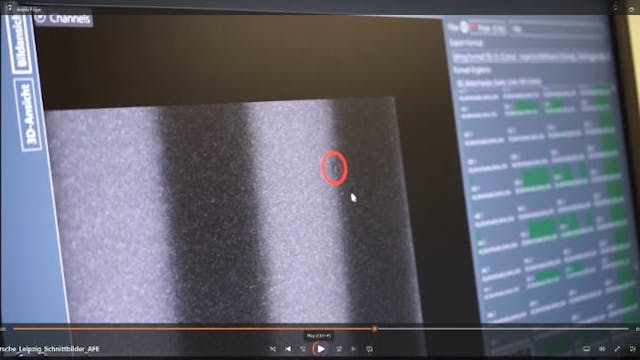Switch the video to full screen mode
This screenshot has width=640, height=360.
coord(618,349)
